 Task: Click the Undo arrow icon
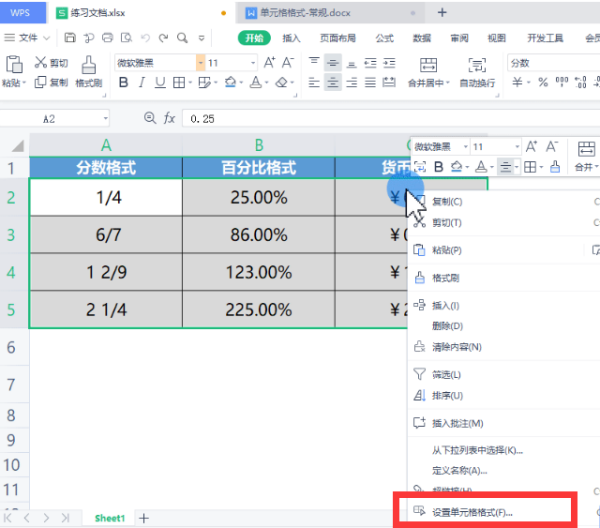tap(145, 37)
